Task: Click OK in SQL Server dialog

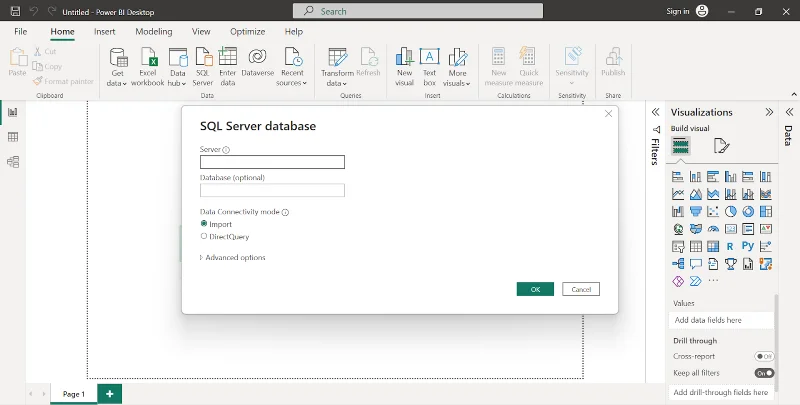Action: tap(535, 289)
